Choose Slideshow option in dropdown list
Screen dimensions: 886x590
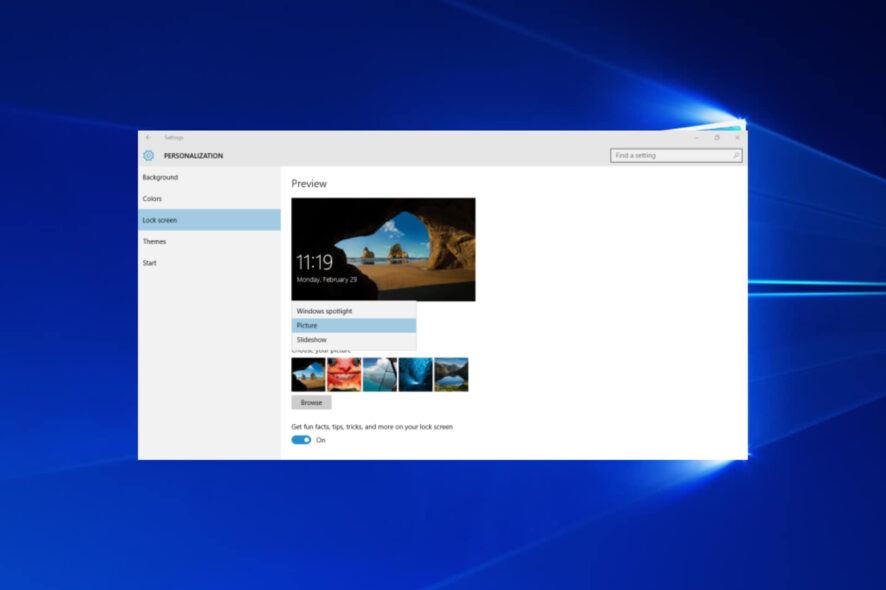pos(354,340)
